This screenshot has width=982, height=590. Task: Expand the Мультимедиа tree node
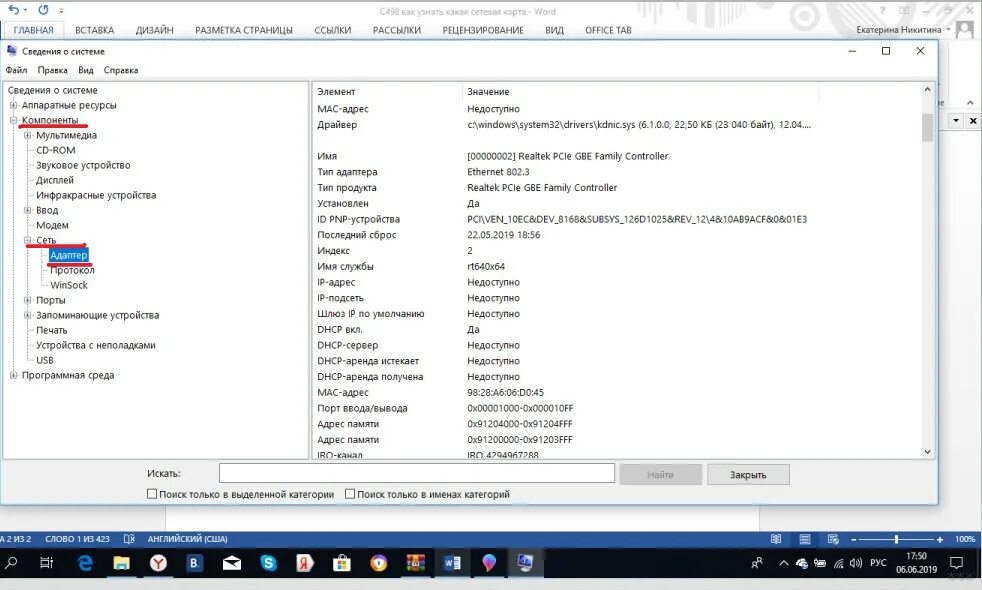pos(28,135)
